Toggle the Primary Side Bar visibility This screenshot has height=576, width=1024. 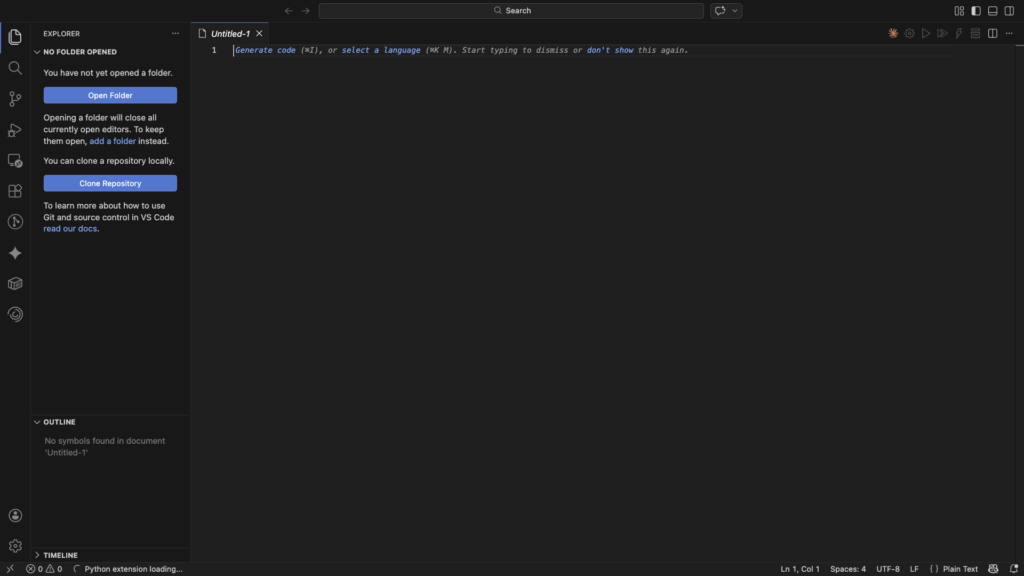pyautogui.click(x=976, y=11)
